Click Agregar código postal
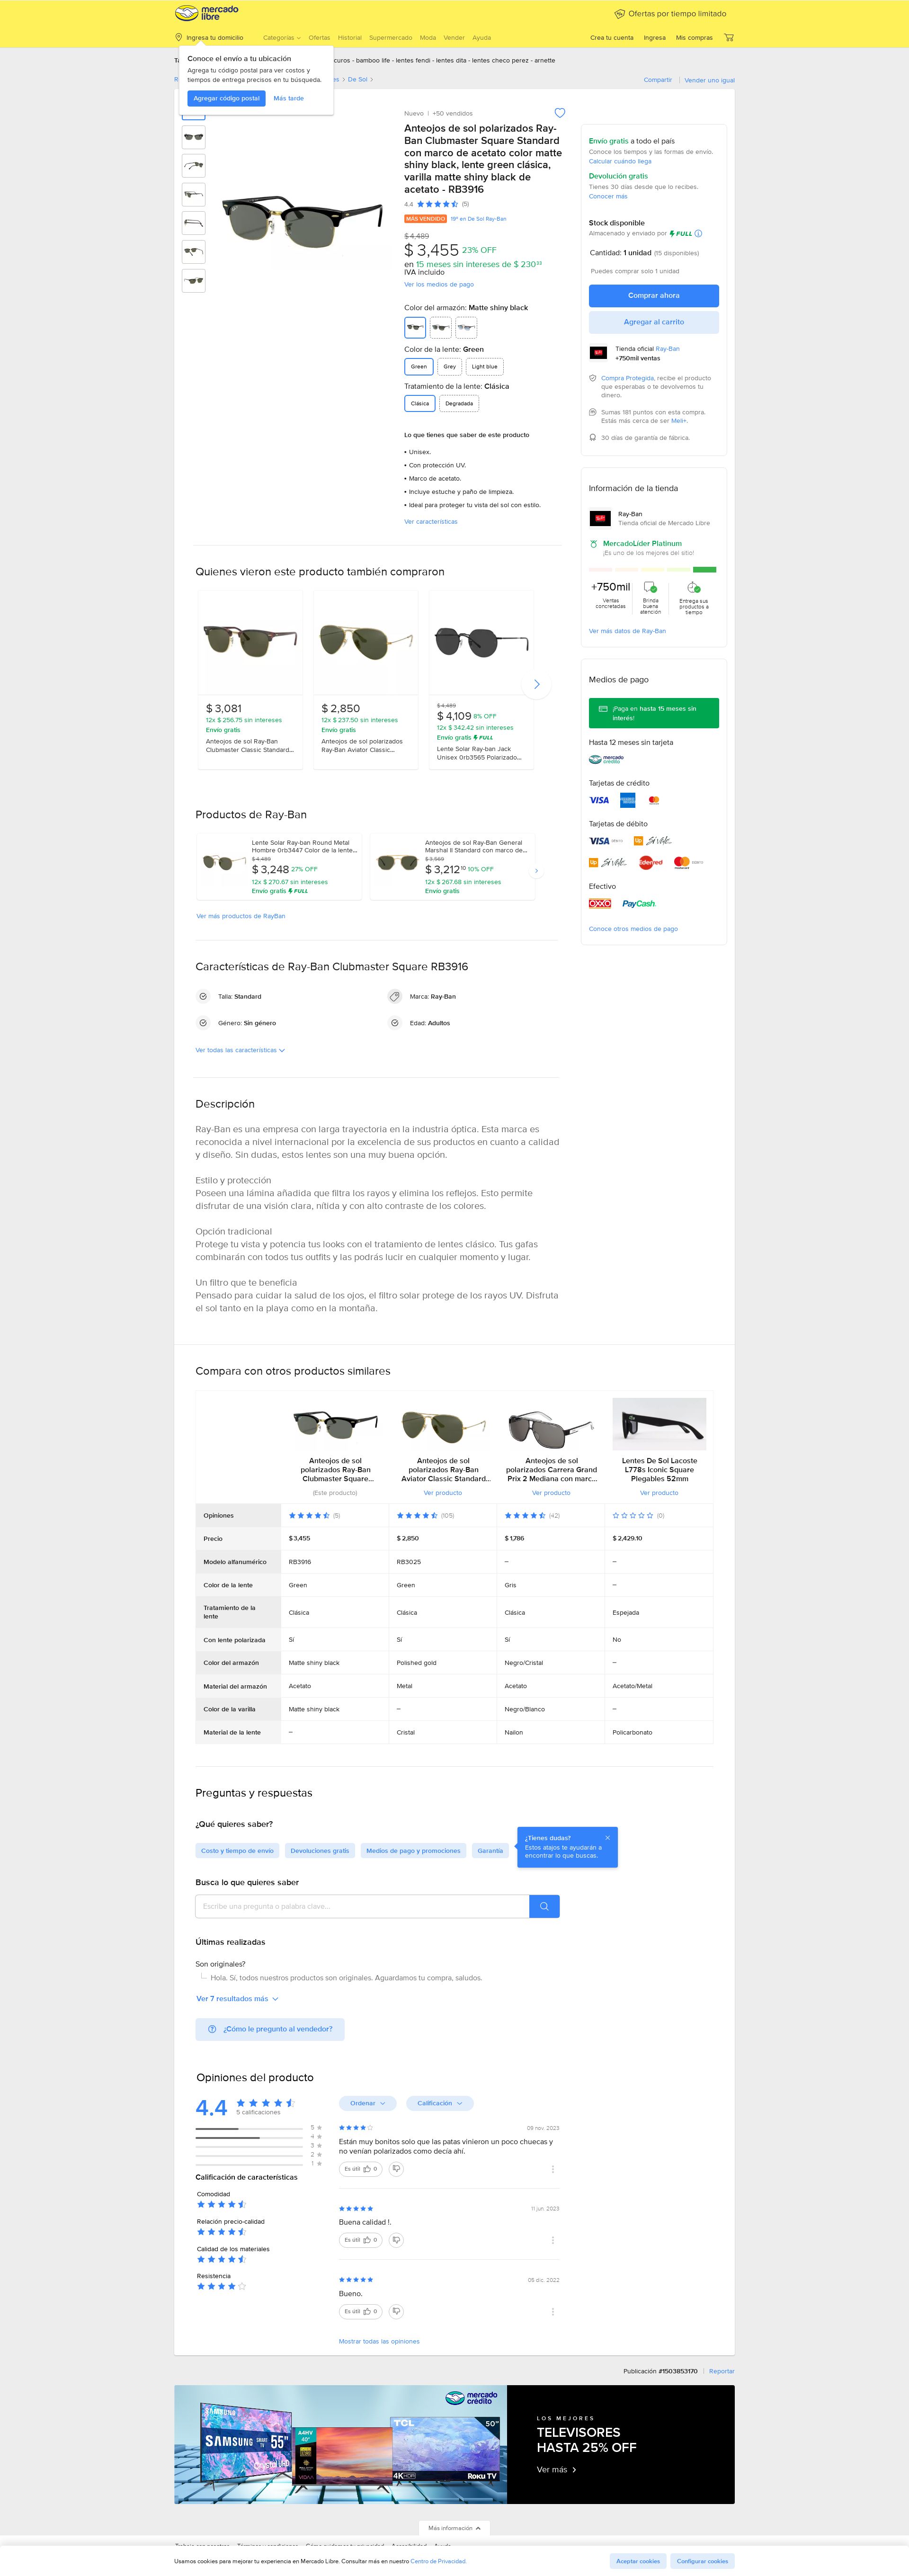Screen dimensions: 909x2576 click(226, 98)
